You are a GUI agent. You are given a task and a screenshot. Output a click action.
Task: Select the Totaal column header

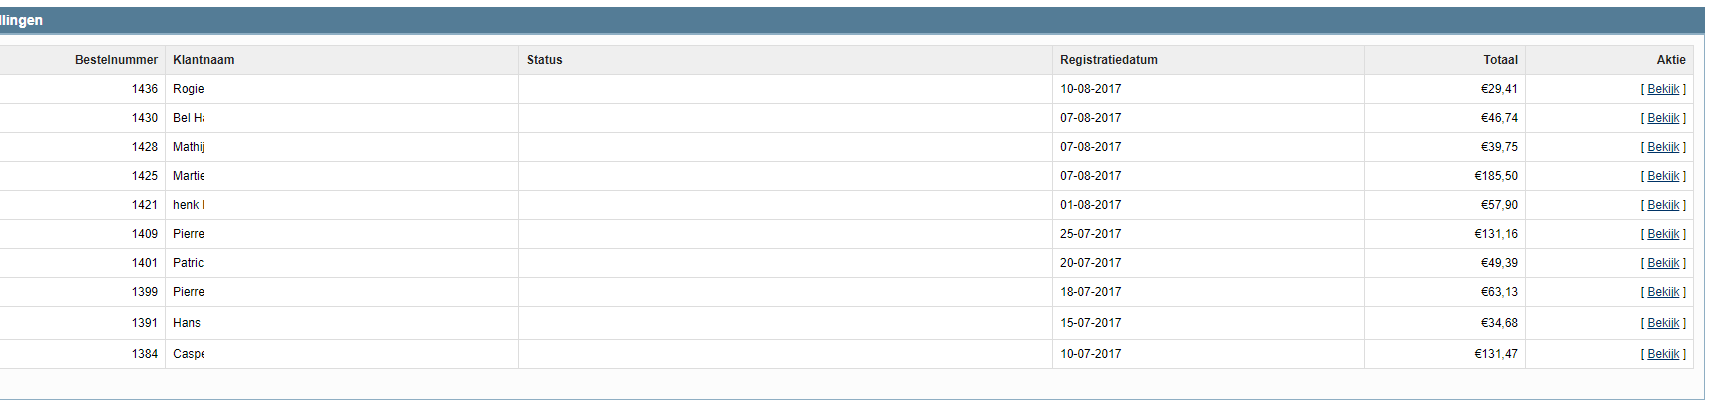(1500, 60)
